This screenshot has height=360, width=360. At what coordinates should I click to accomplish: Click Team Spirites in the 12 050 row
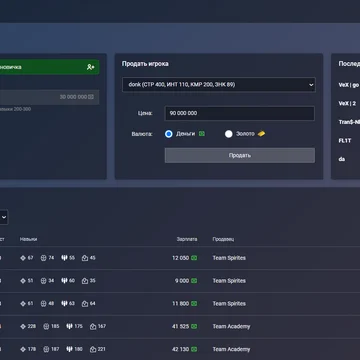pyautogui.click(x=229, y=258)
